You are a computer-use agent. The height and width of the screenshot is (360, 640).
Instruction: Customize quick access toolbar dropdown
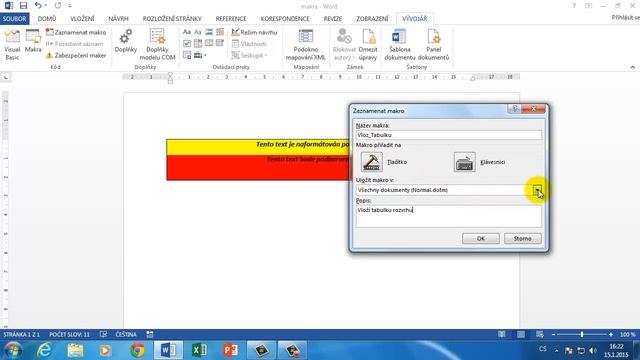point(70,6)
